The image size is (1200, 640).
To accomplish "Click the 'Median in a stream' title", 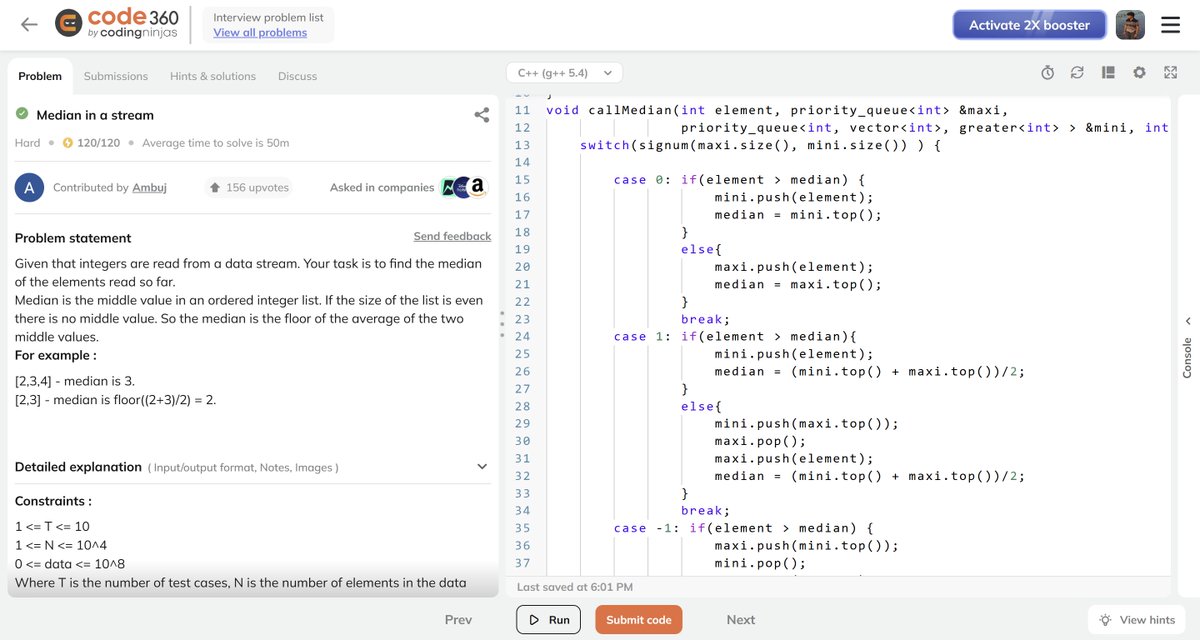I will (x=95, y=115).
